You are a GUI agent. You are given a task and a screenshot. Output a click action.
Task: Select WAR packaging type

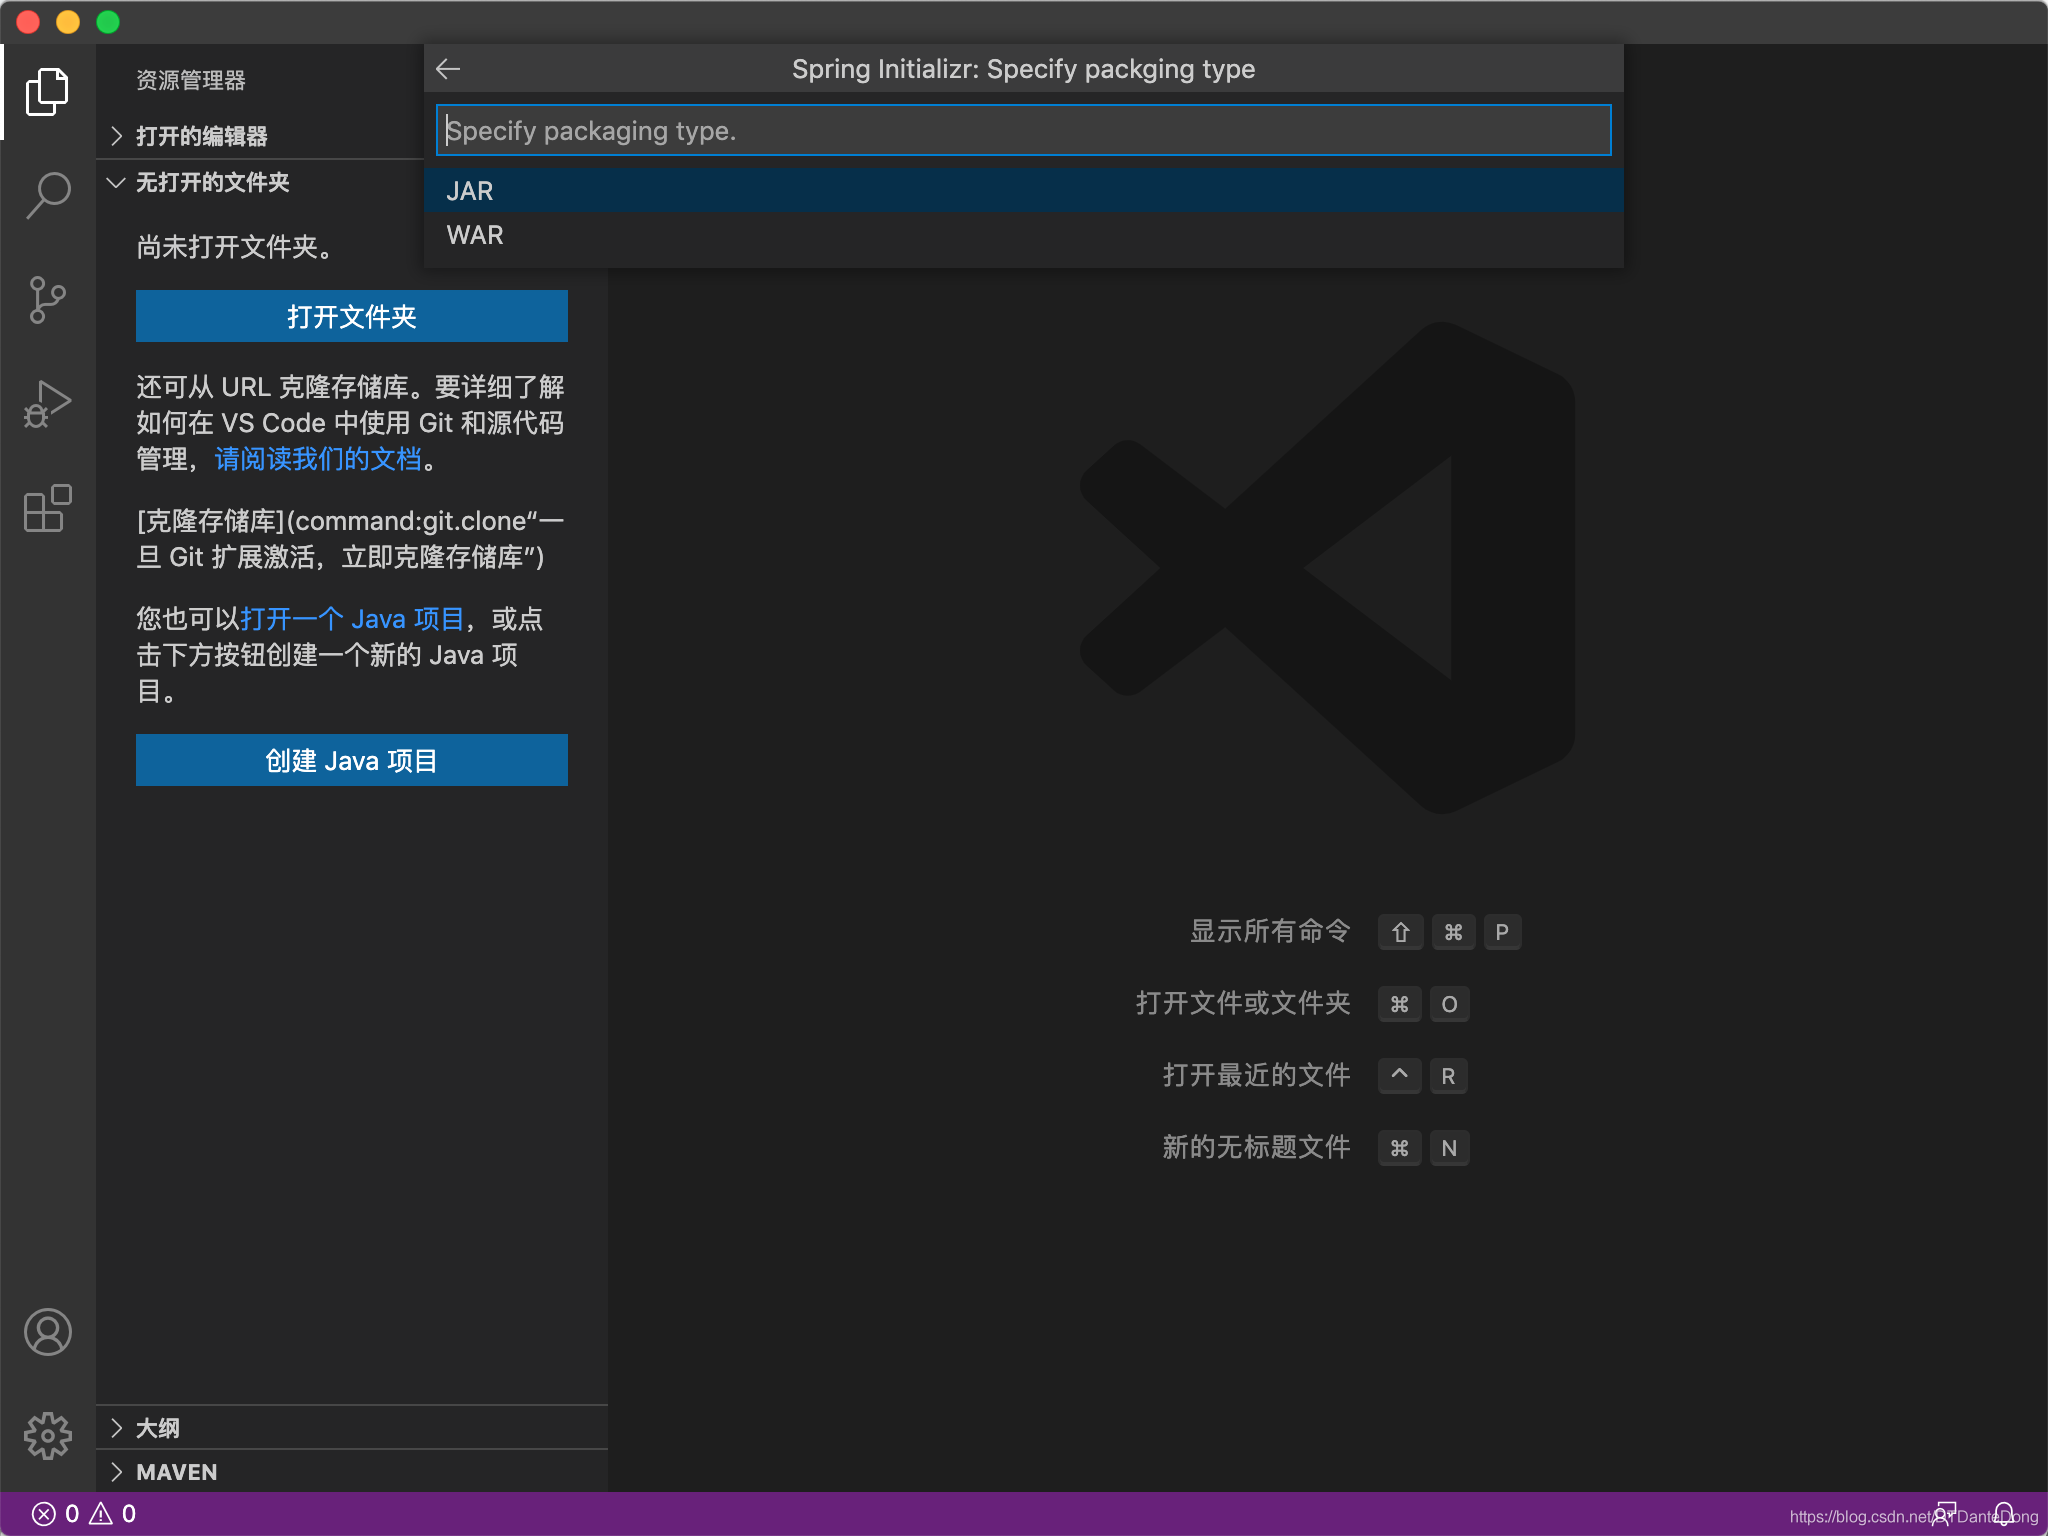tap(1024, 235)
